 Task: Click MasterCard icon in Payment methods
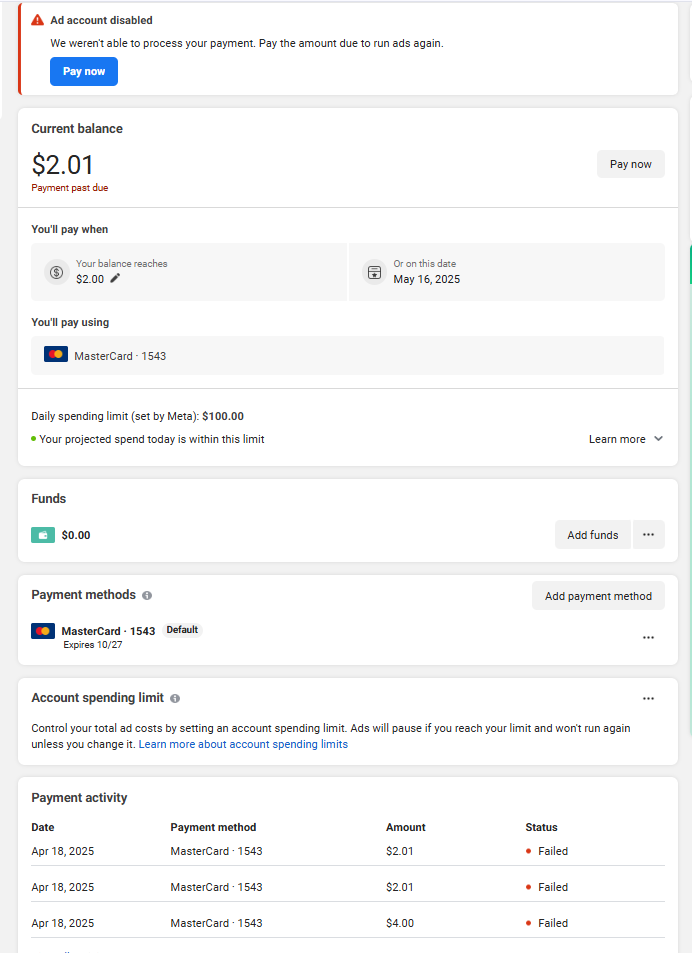(x=43, y=631)
